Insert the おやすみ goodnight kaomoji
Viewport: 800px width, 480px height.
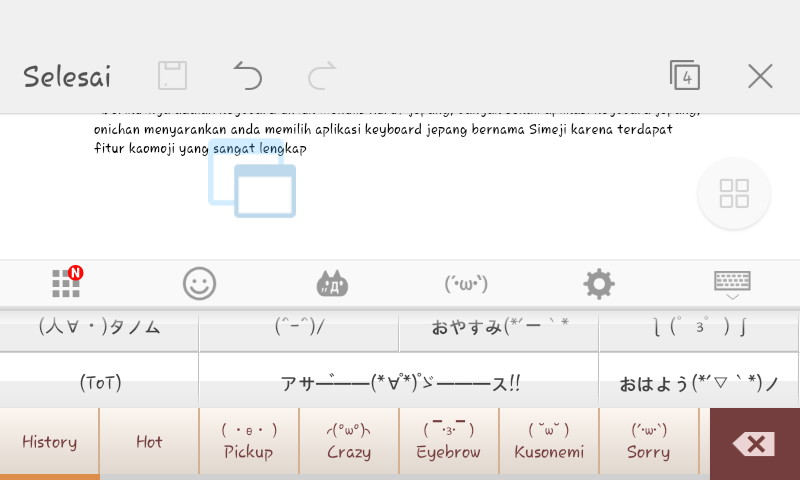[499, 331]
